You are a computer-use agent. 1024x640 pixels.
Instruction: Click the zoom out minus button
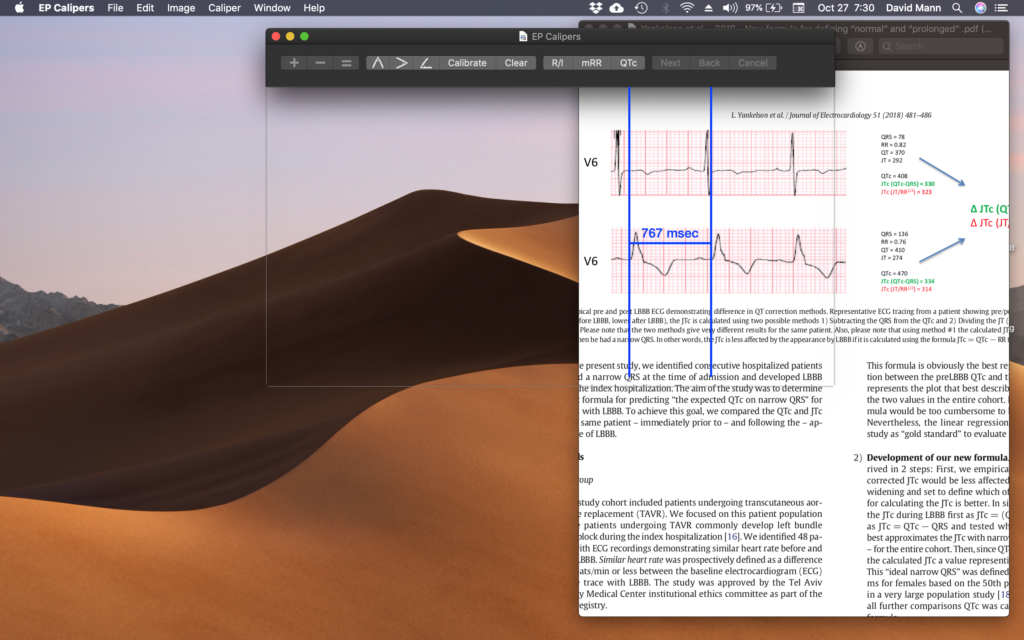(x=320, y=63)
